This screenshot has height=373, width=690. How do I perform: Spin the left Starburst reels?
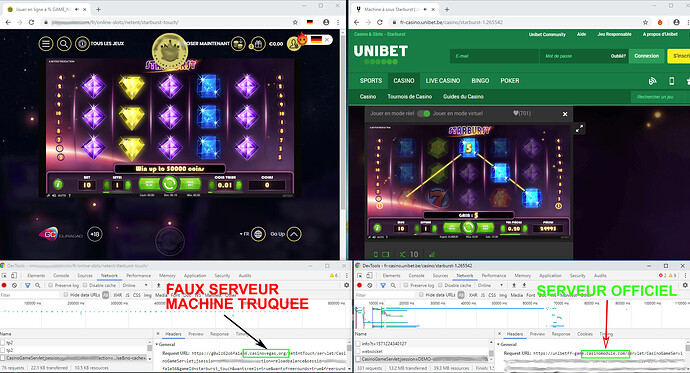[169, 184]
